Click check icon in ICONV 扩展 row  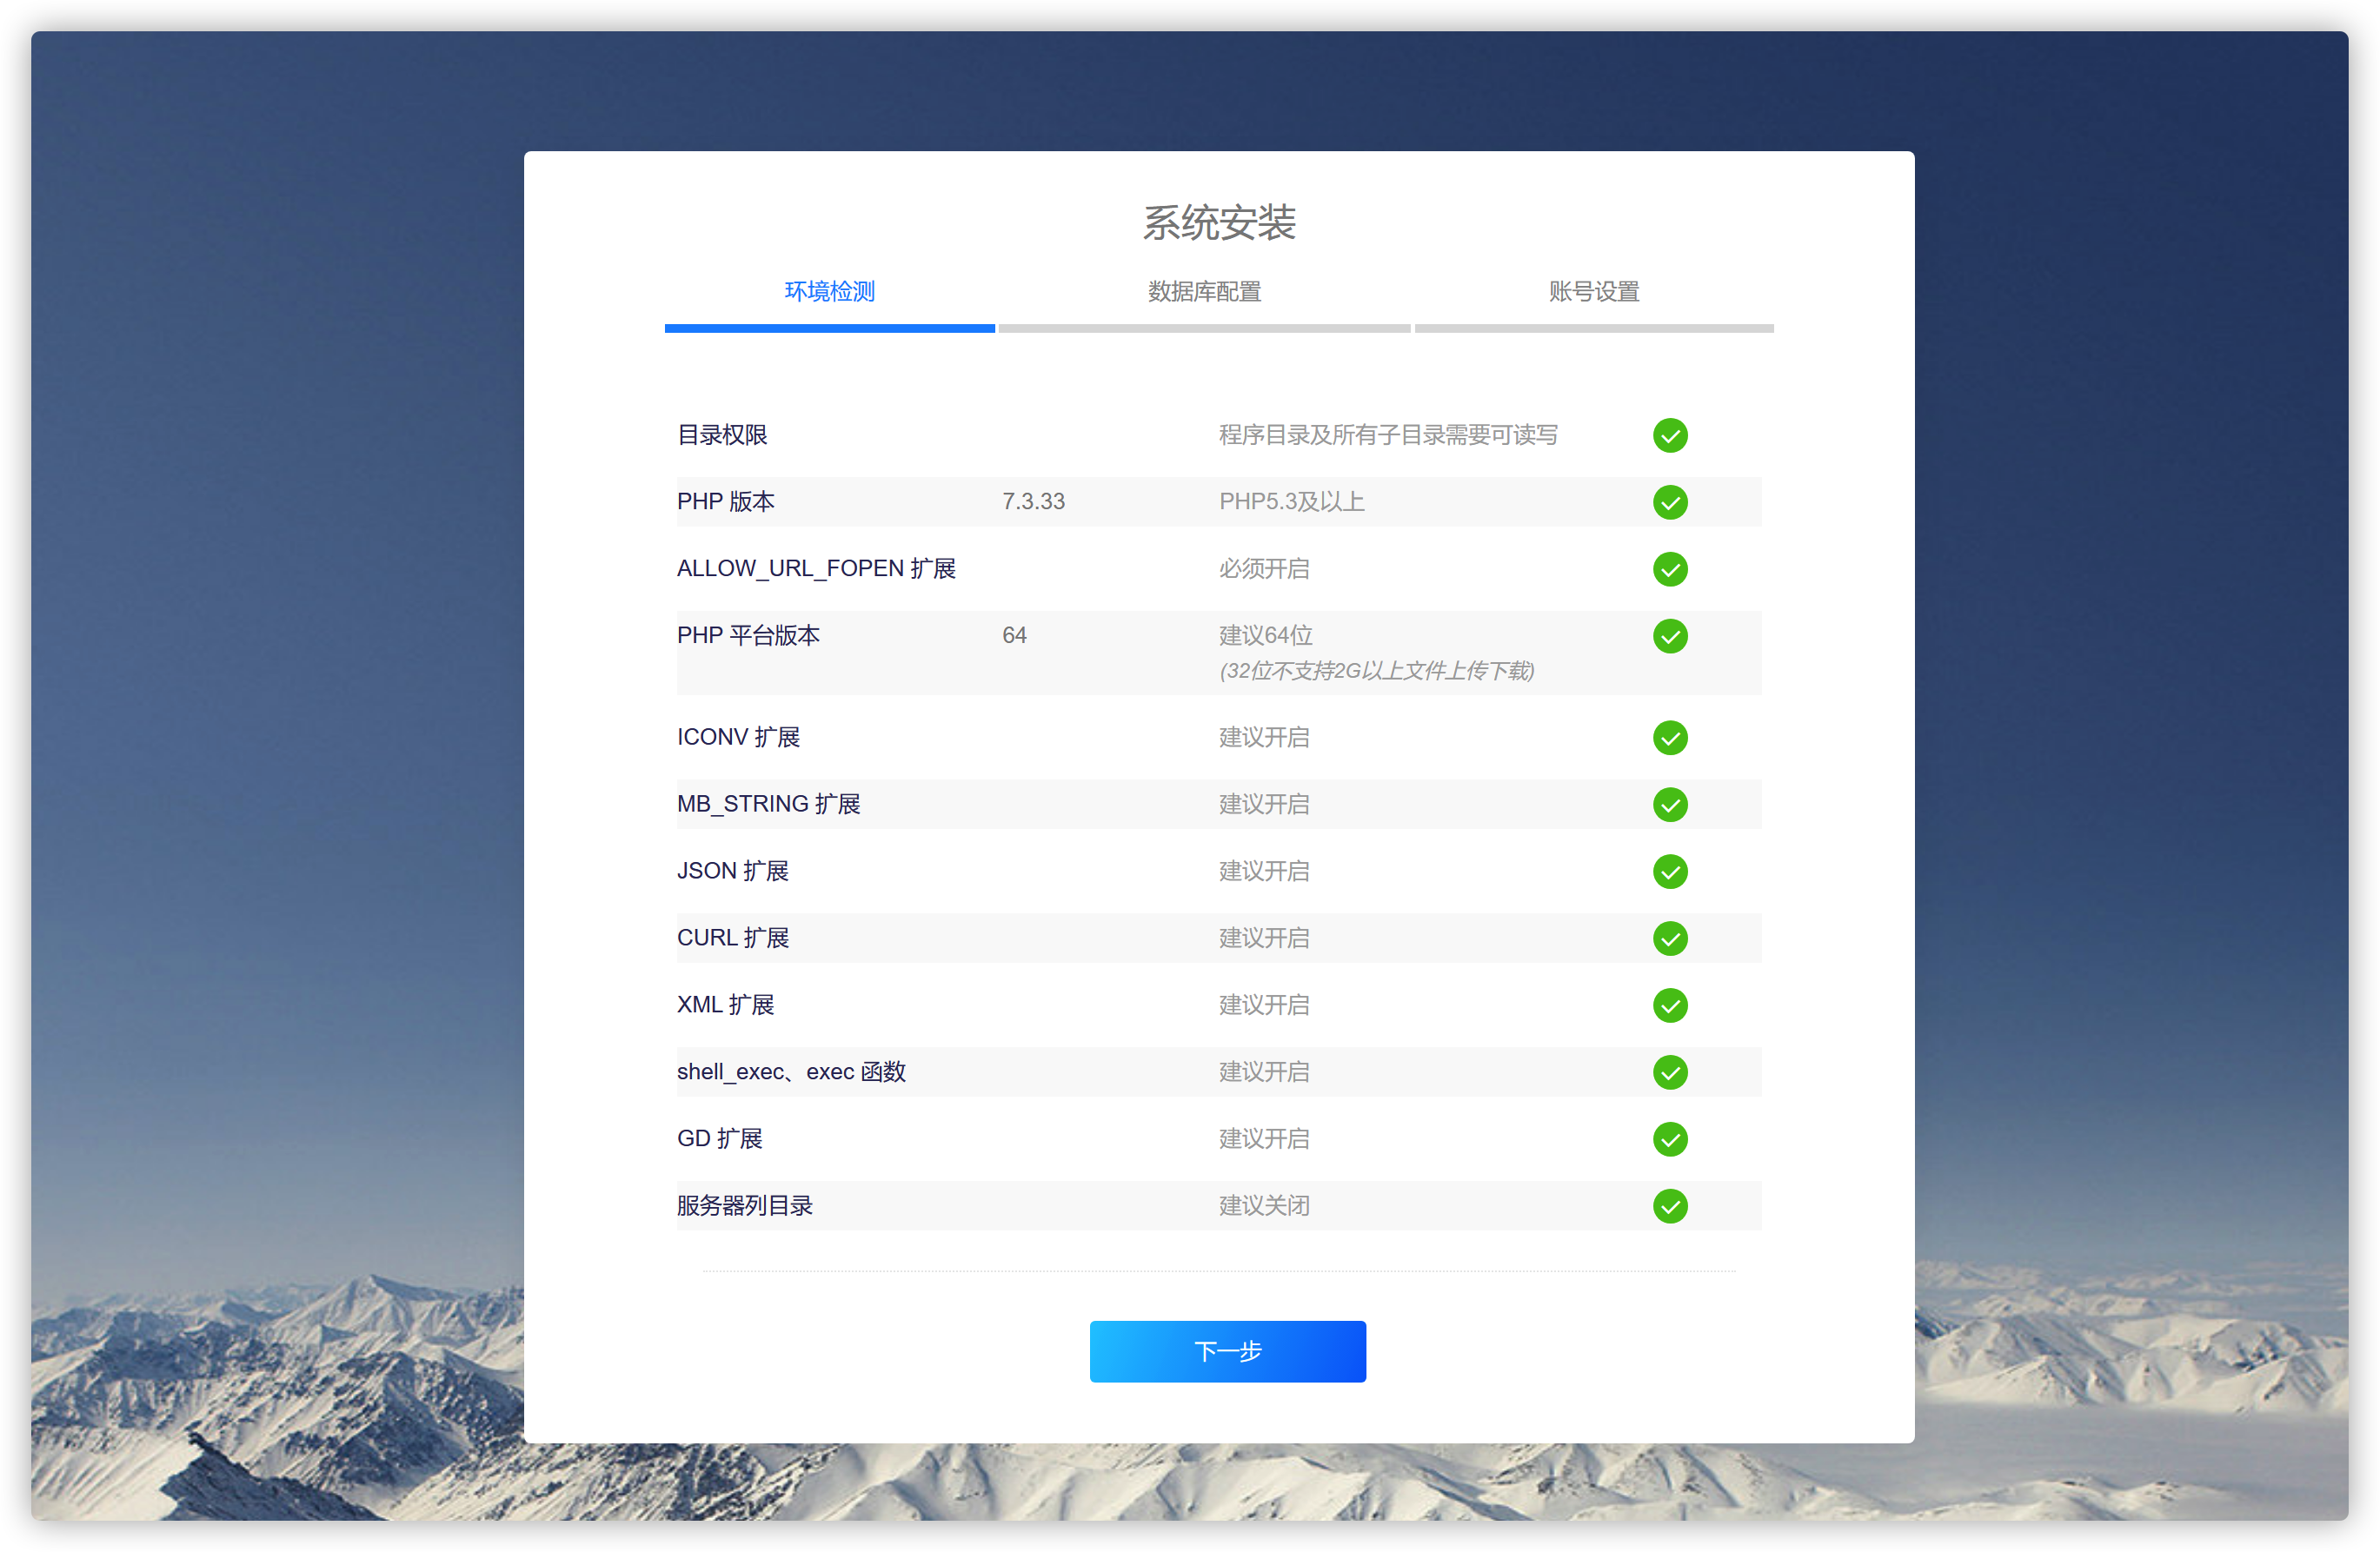click(x=1669, y=738)
